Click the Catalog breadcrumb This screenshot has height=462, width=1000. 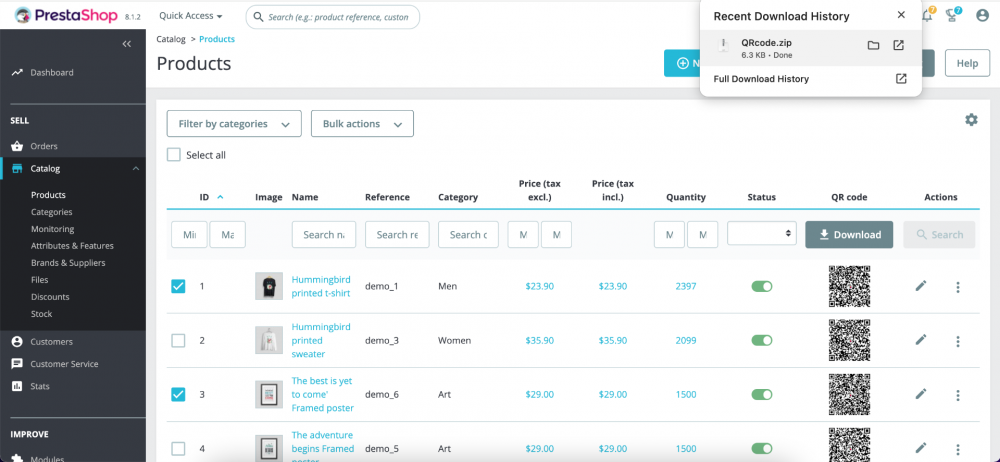171,39
